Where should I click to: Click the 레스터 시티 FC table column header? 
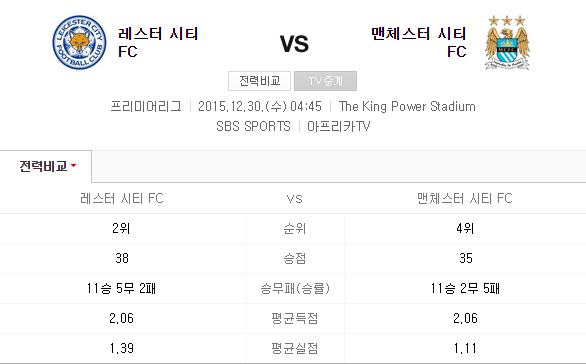click(x=122, y=198)
